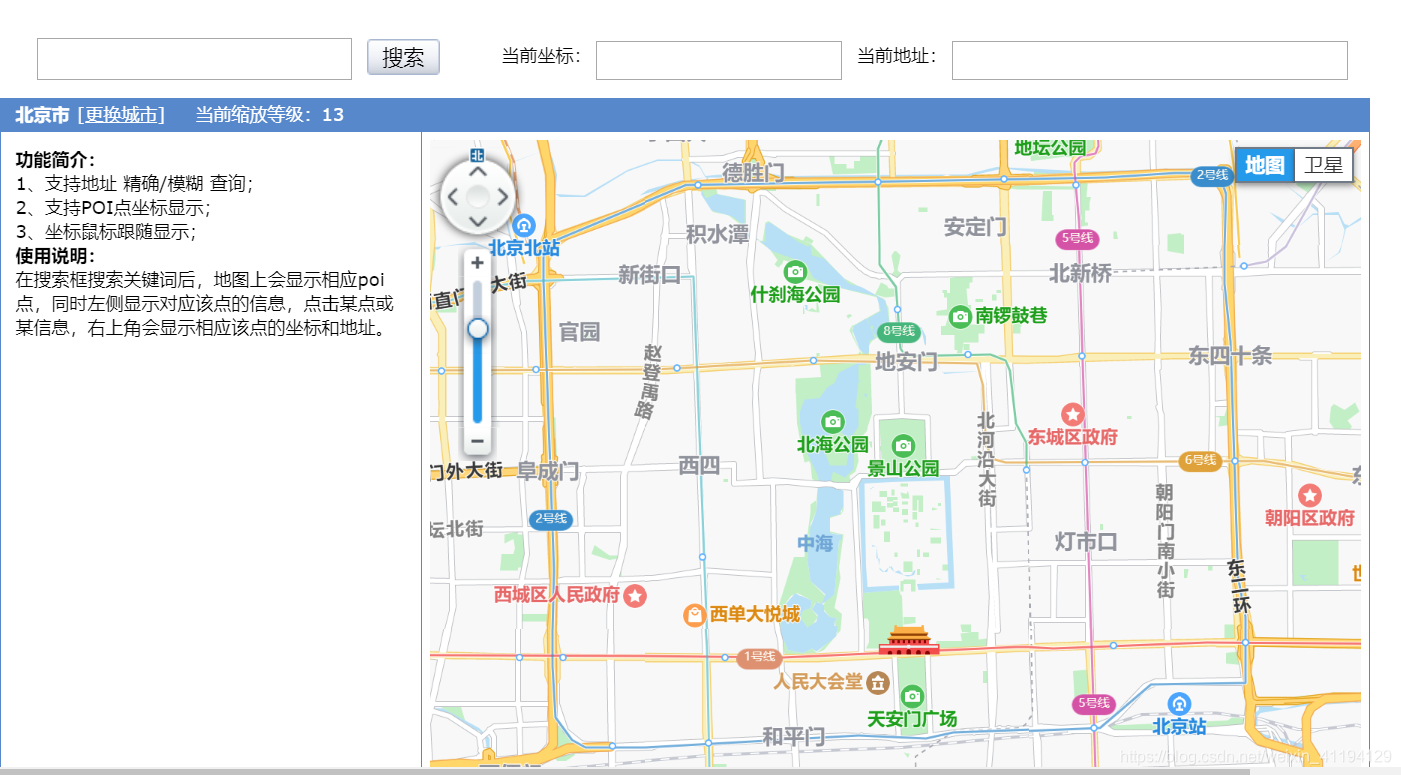Pan the map east with right arrow
1401x775 pixels.
click(503, 196)
